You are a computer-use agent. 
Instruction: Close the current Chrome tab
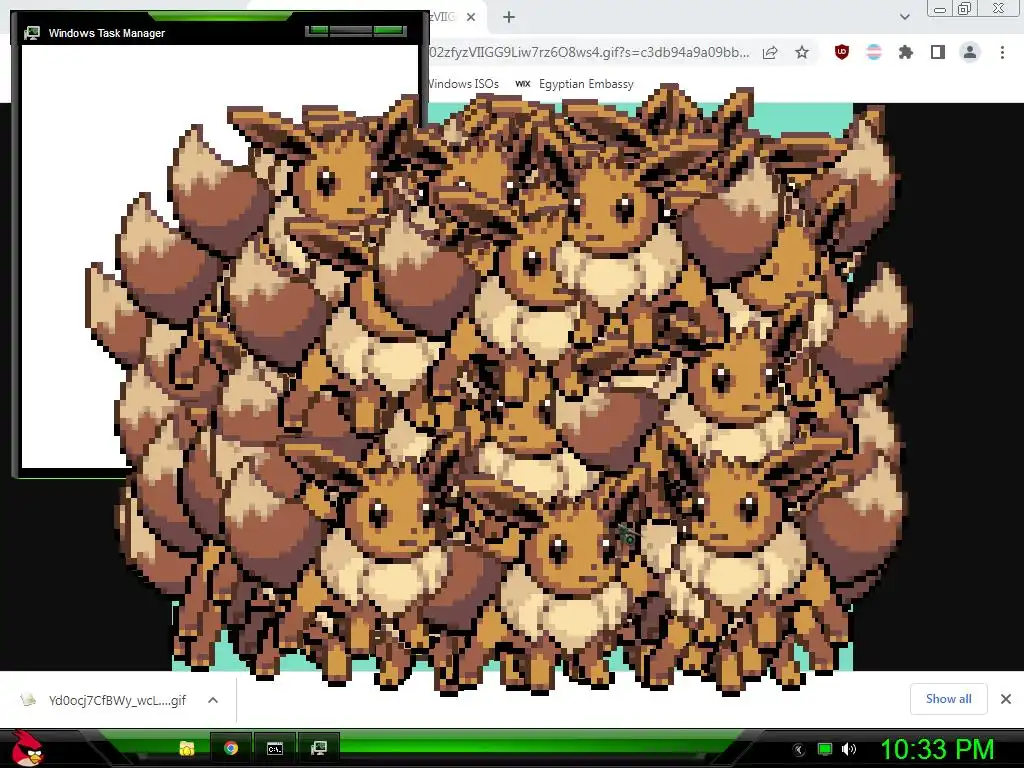(x=471, y=17)
